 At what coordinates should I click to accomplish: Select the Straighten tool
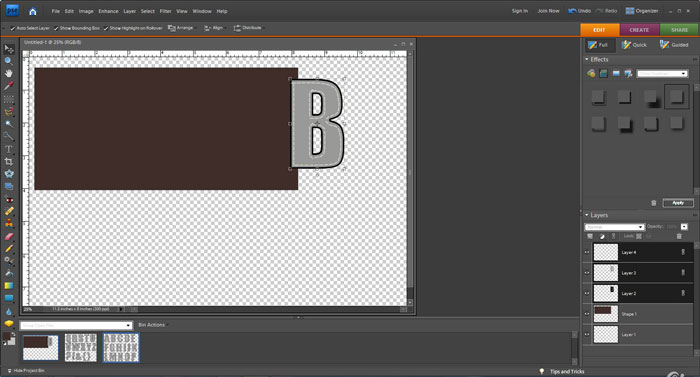pos(8,186)
